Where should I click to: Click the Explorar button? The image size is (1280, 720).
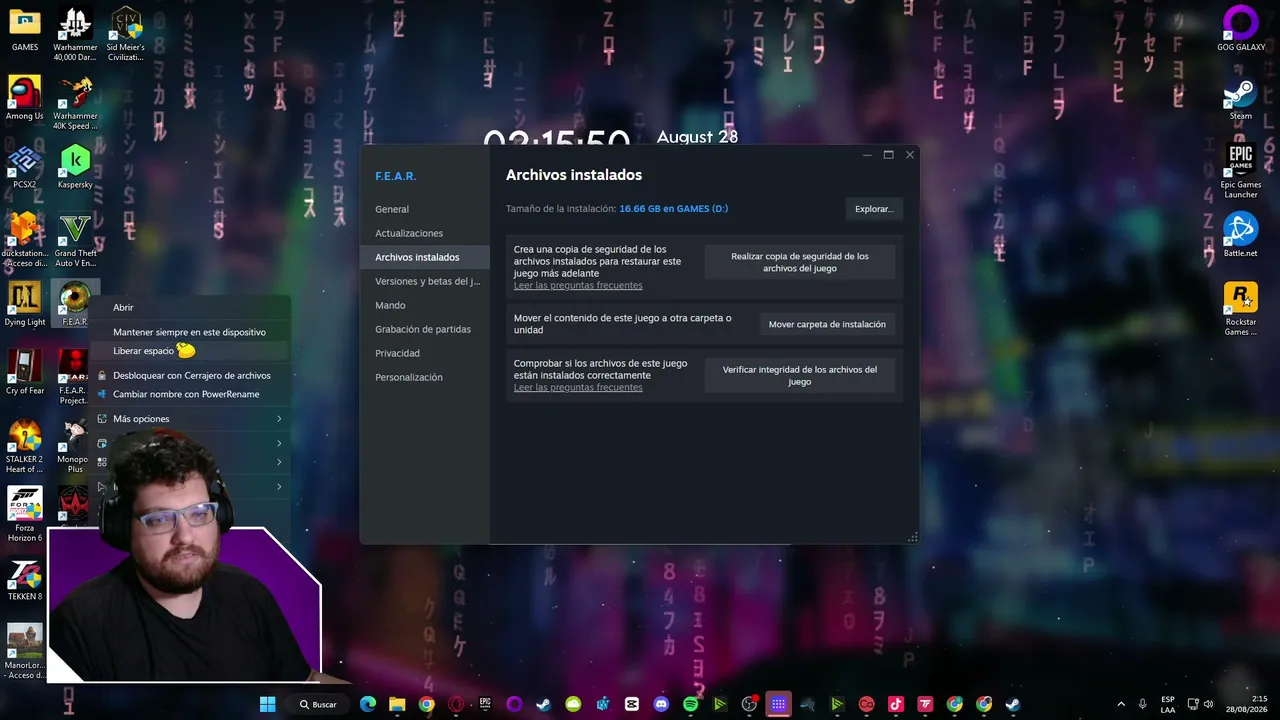(x=874, y=209)
